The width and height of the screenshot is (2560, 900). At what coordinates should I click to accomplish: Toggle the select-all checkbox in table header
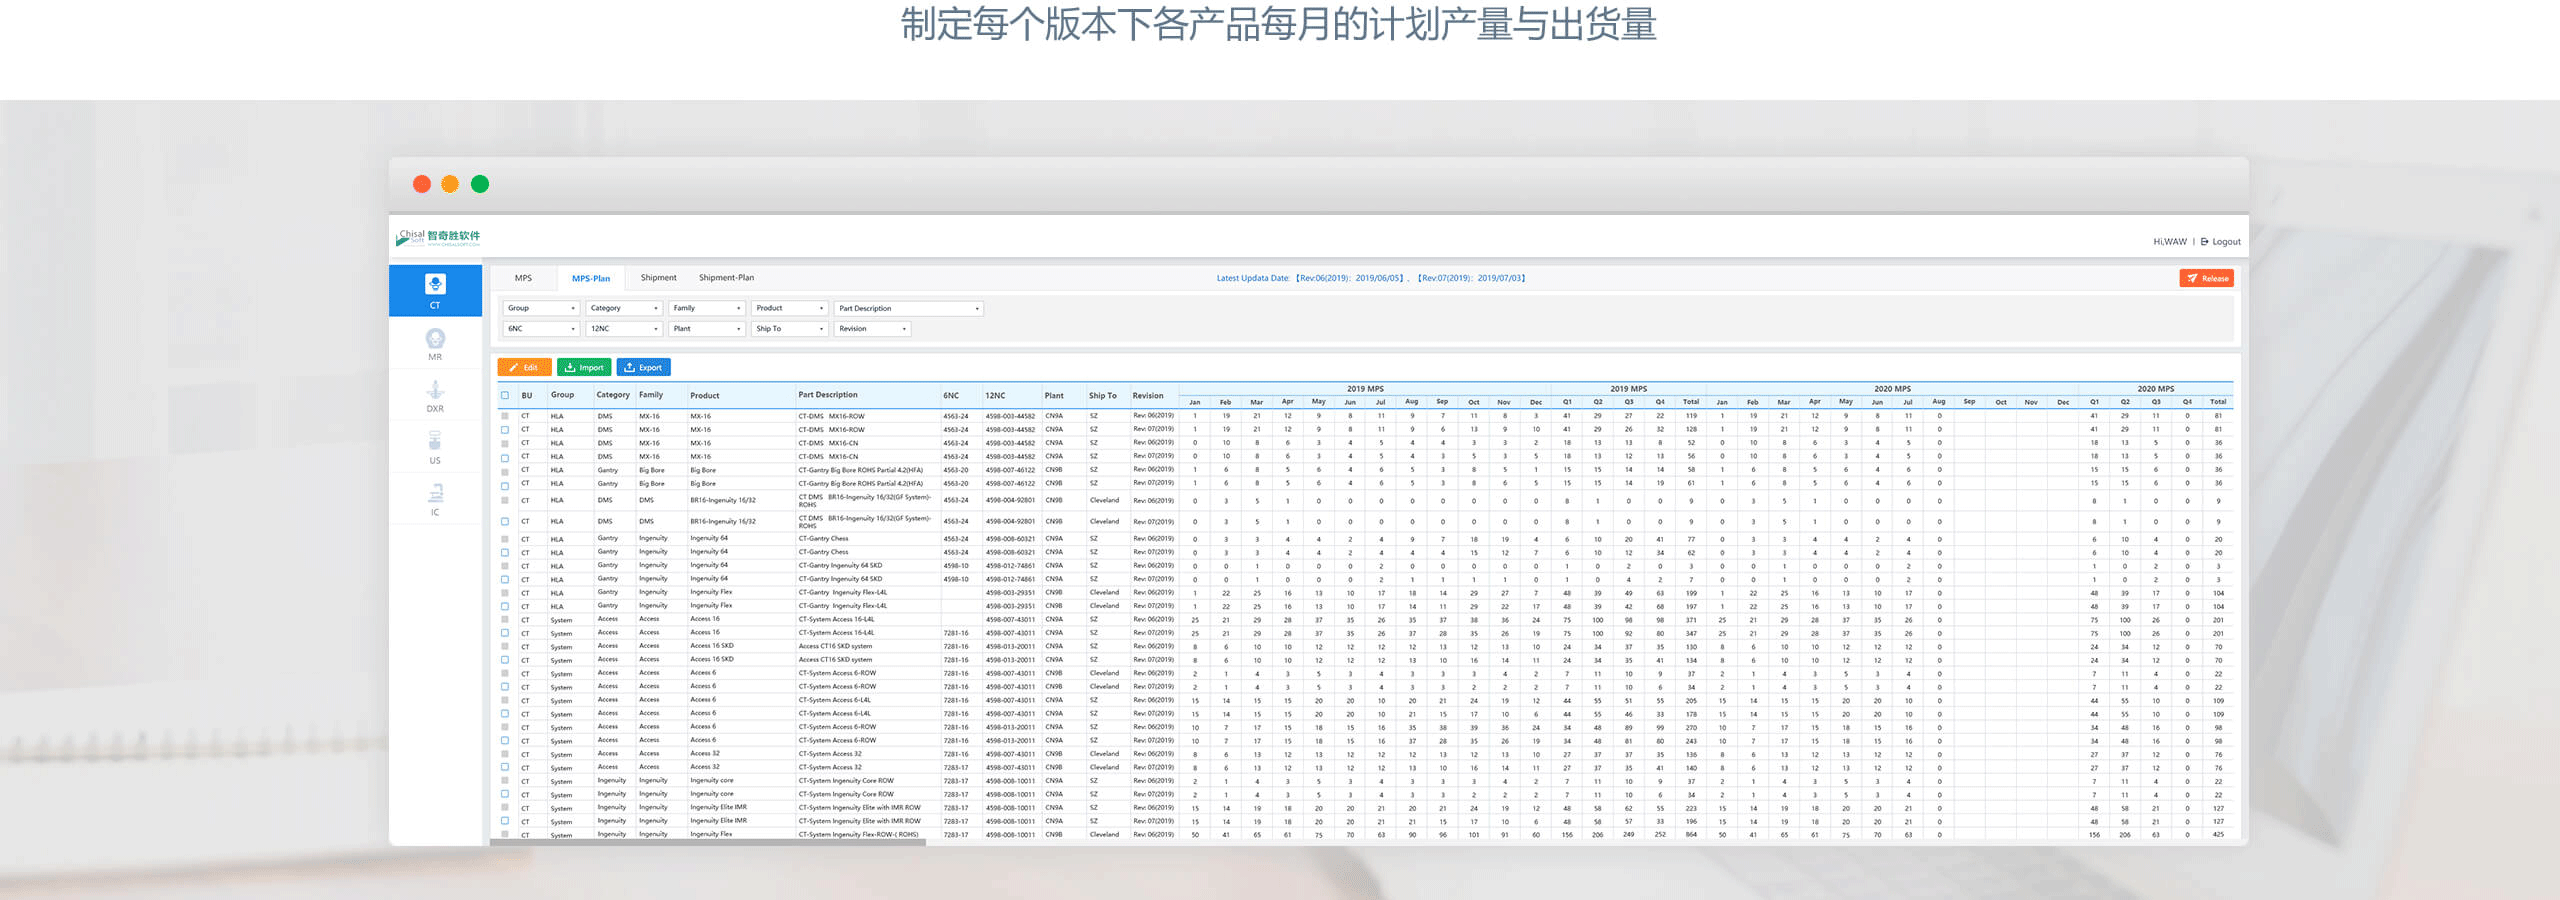(505, 395)
